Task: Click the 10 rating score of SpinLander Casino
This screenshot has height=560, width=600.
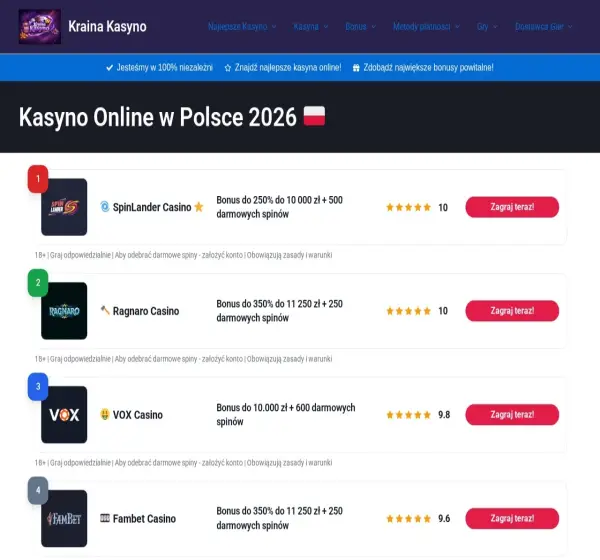Action: click(x=443, y=207)
